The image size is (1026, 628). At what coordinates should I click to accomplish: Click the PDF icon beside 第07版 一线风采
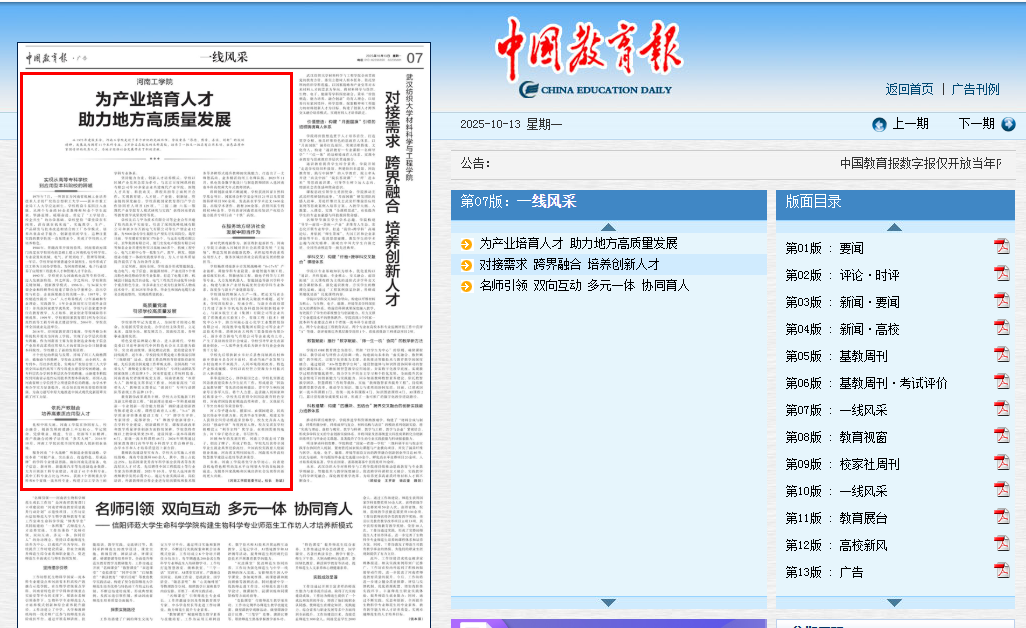(x=1001, y=409)
